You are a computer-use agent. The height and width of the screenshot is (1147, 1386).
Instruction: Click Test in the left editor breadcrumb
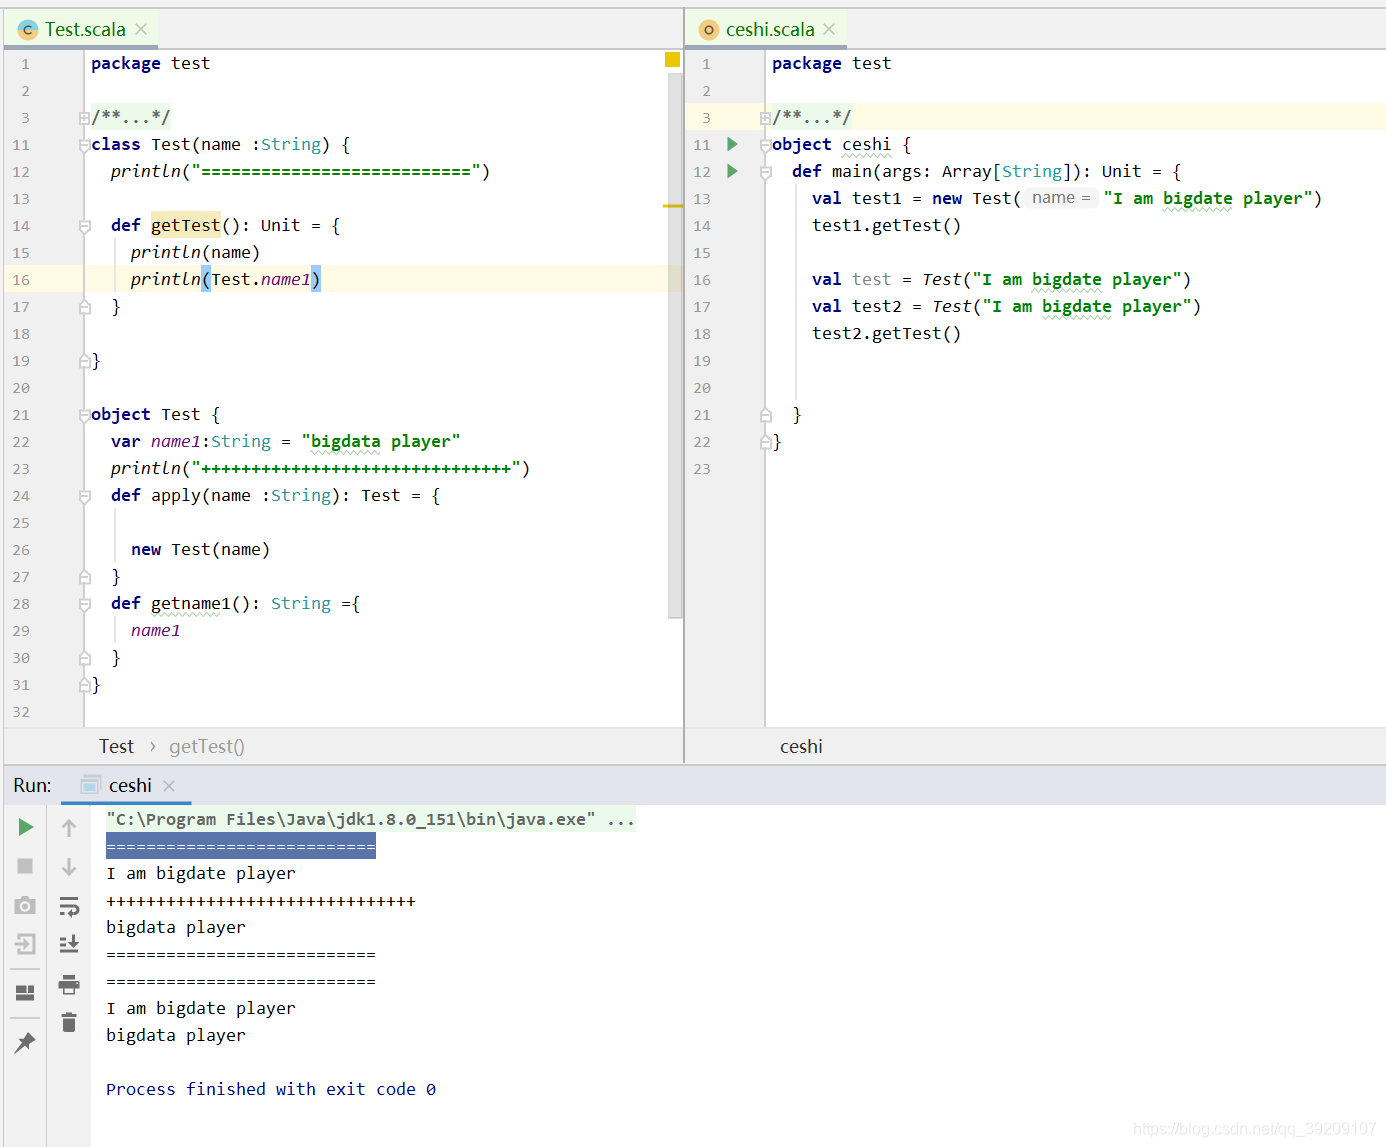point(116,746)
